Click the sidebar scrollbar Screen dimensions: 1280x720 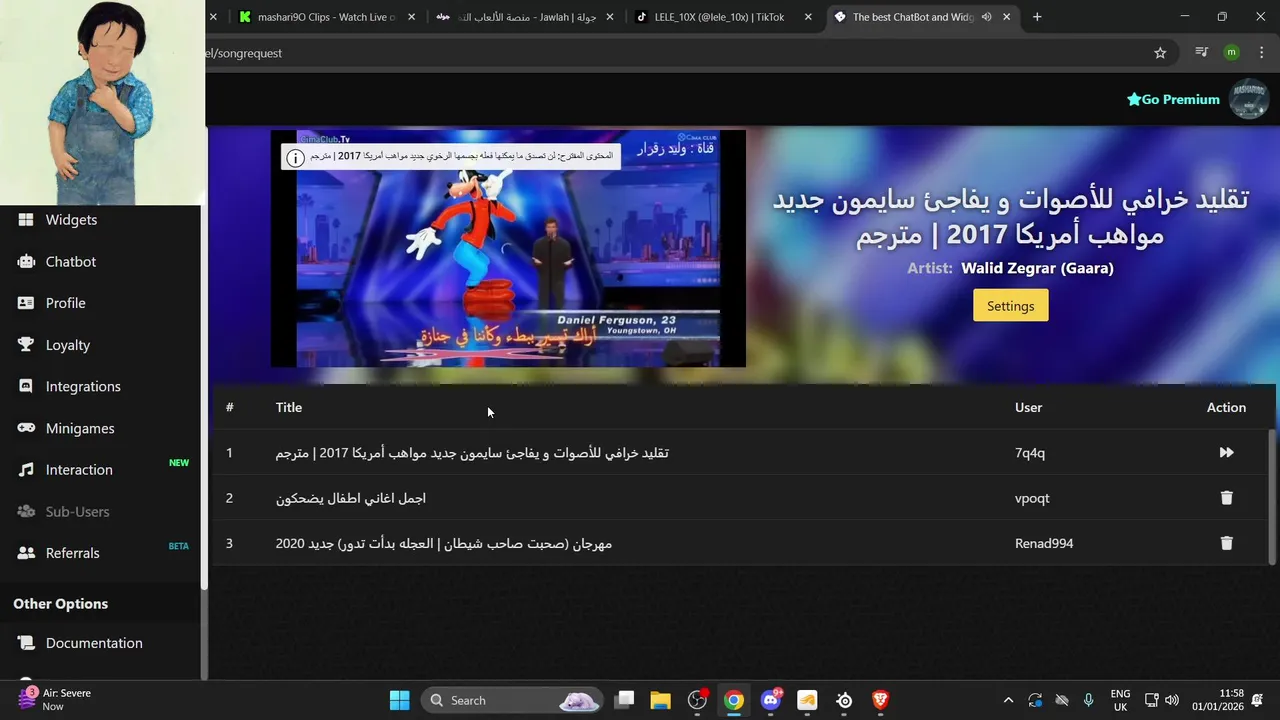[x=204, y=398]
